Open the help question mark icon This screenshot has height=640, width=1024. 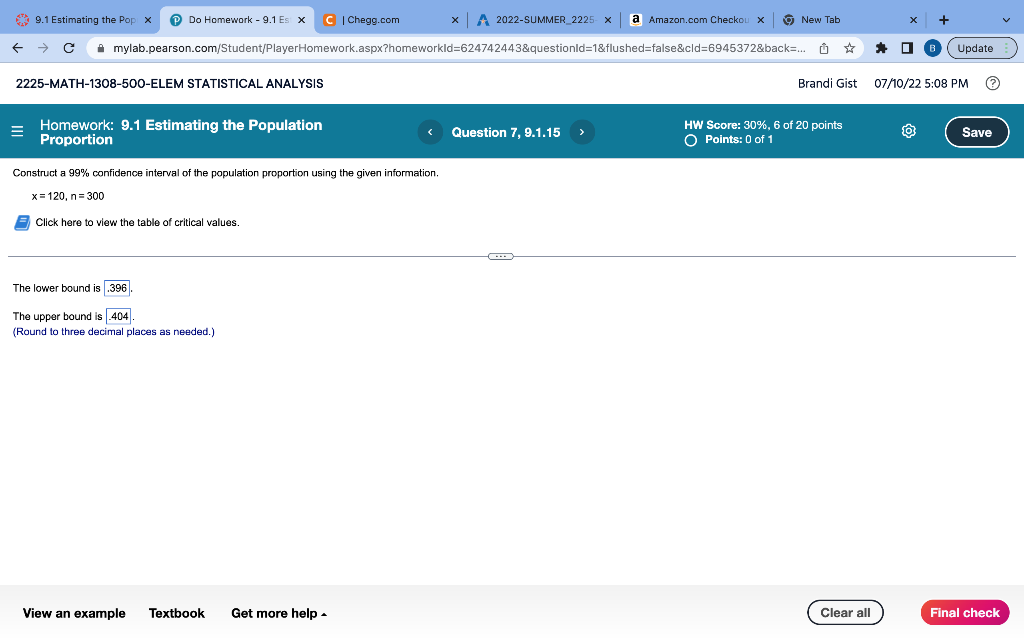[x=993, y=83]
